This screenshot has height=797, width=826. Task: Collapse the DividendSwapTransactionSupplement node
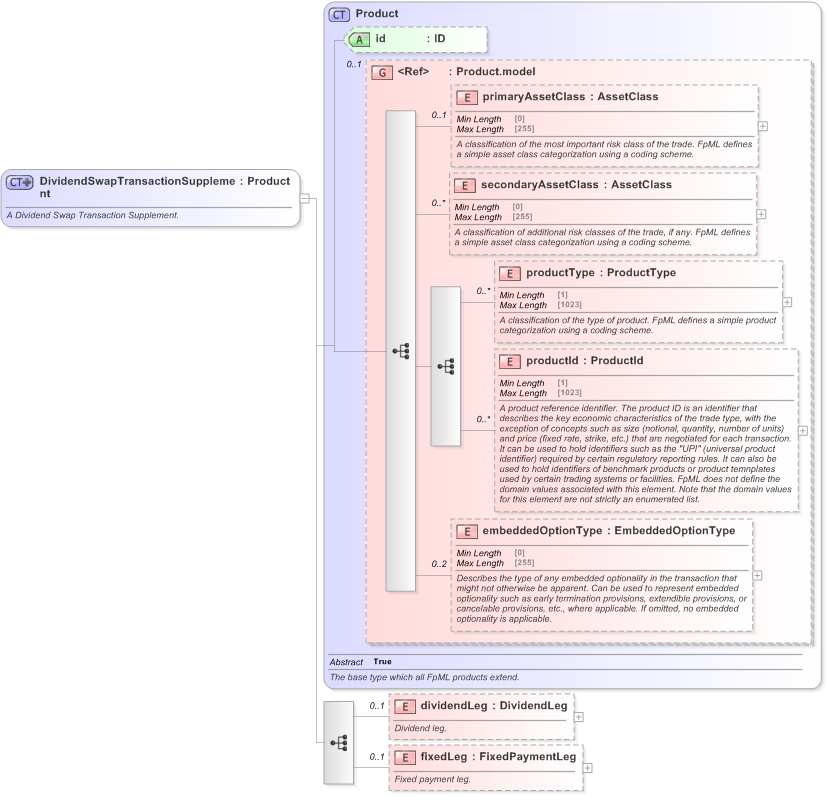point(304,199)
